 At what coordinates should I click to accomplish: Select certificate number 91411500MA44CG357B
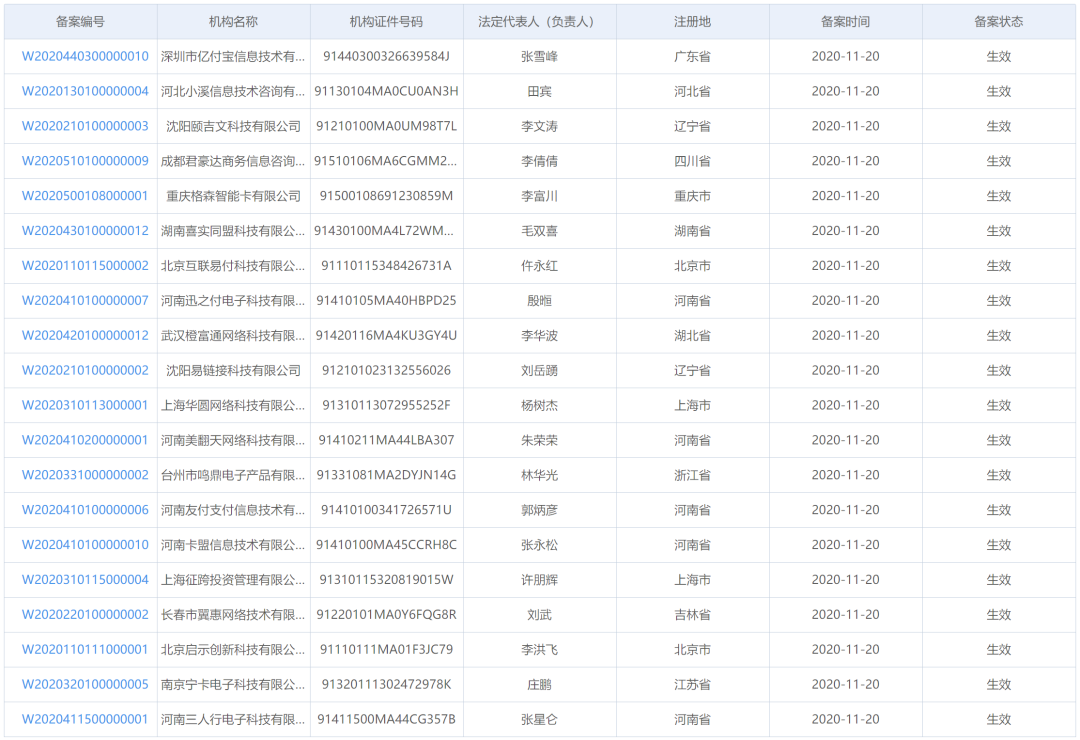386,719
